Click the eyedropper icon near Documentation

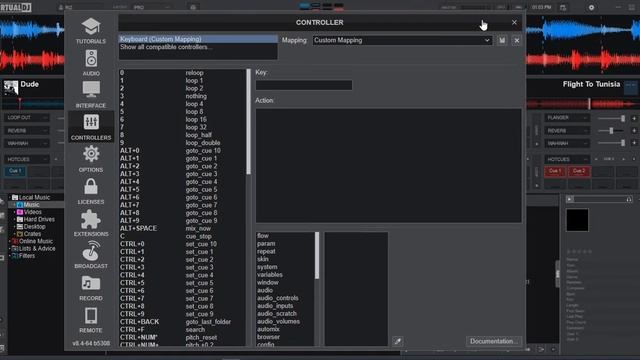coord(398,341)
